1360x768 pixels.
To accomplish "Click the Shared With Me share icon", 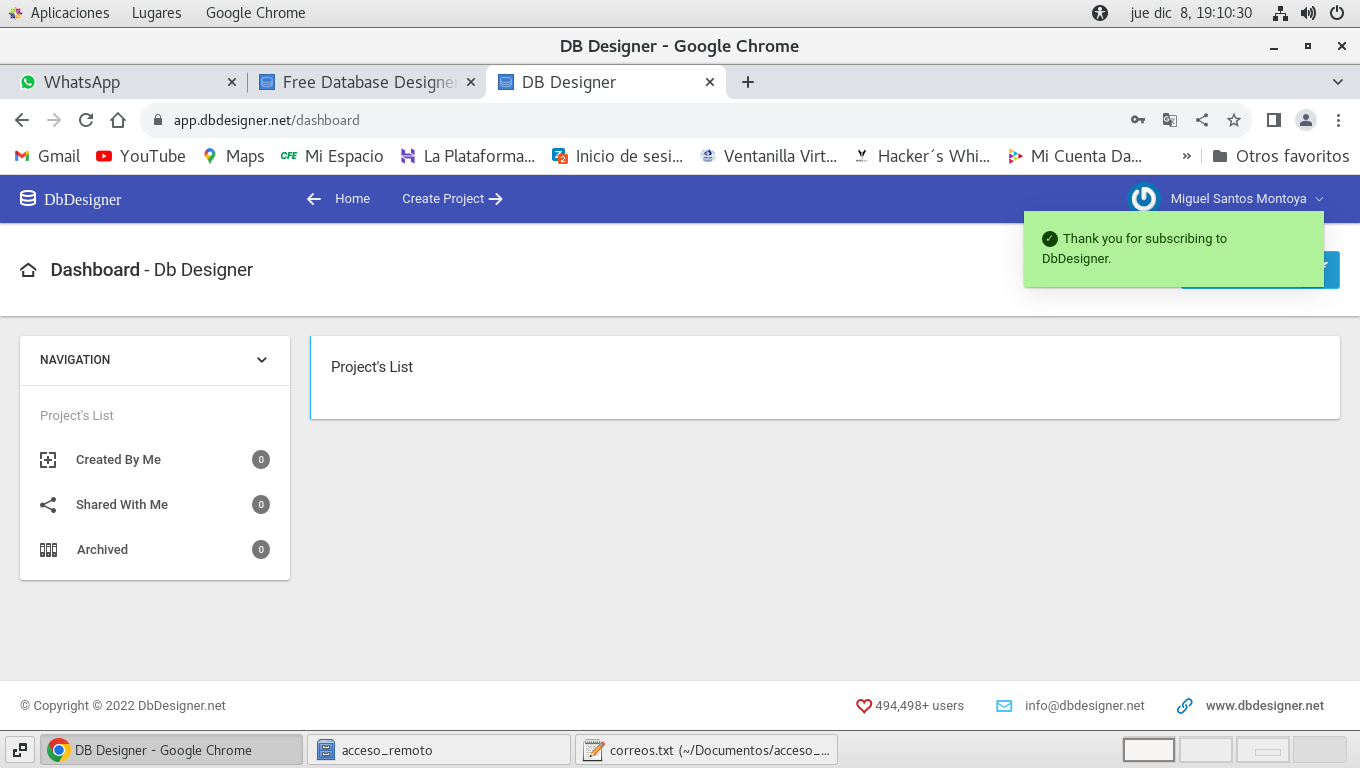I will click(x=48, y=505).
